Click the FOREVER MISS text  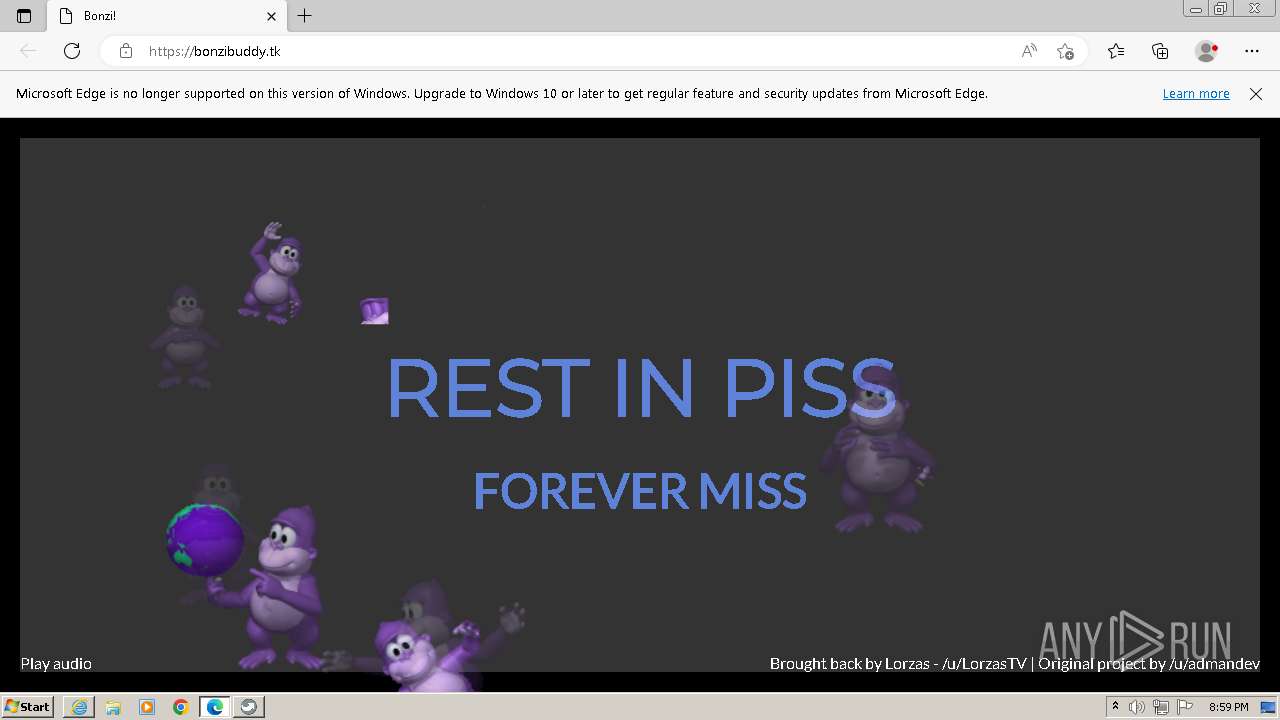click(x=640, y=491)
